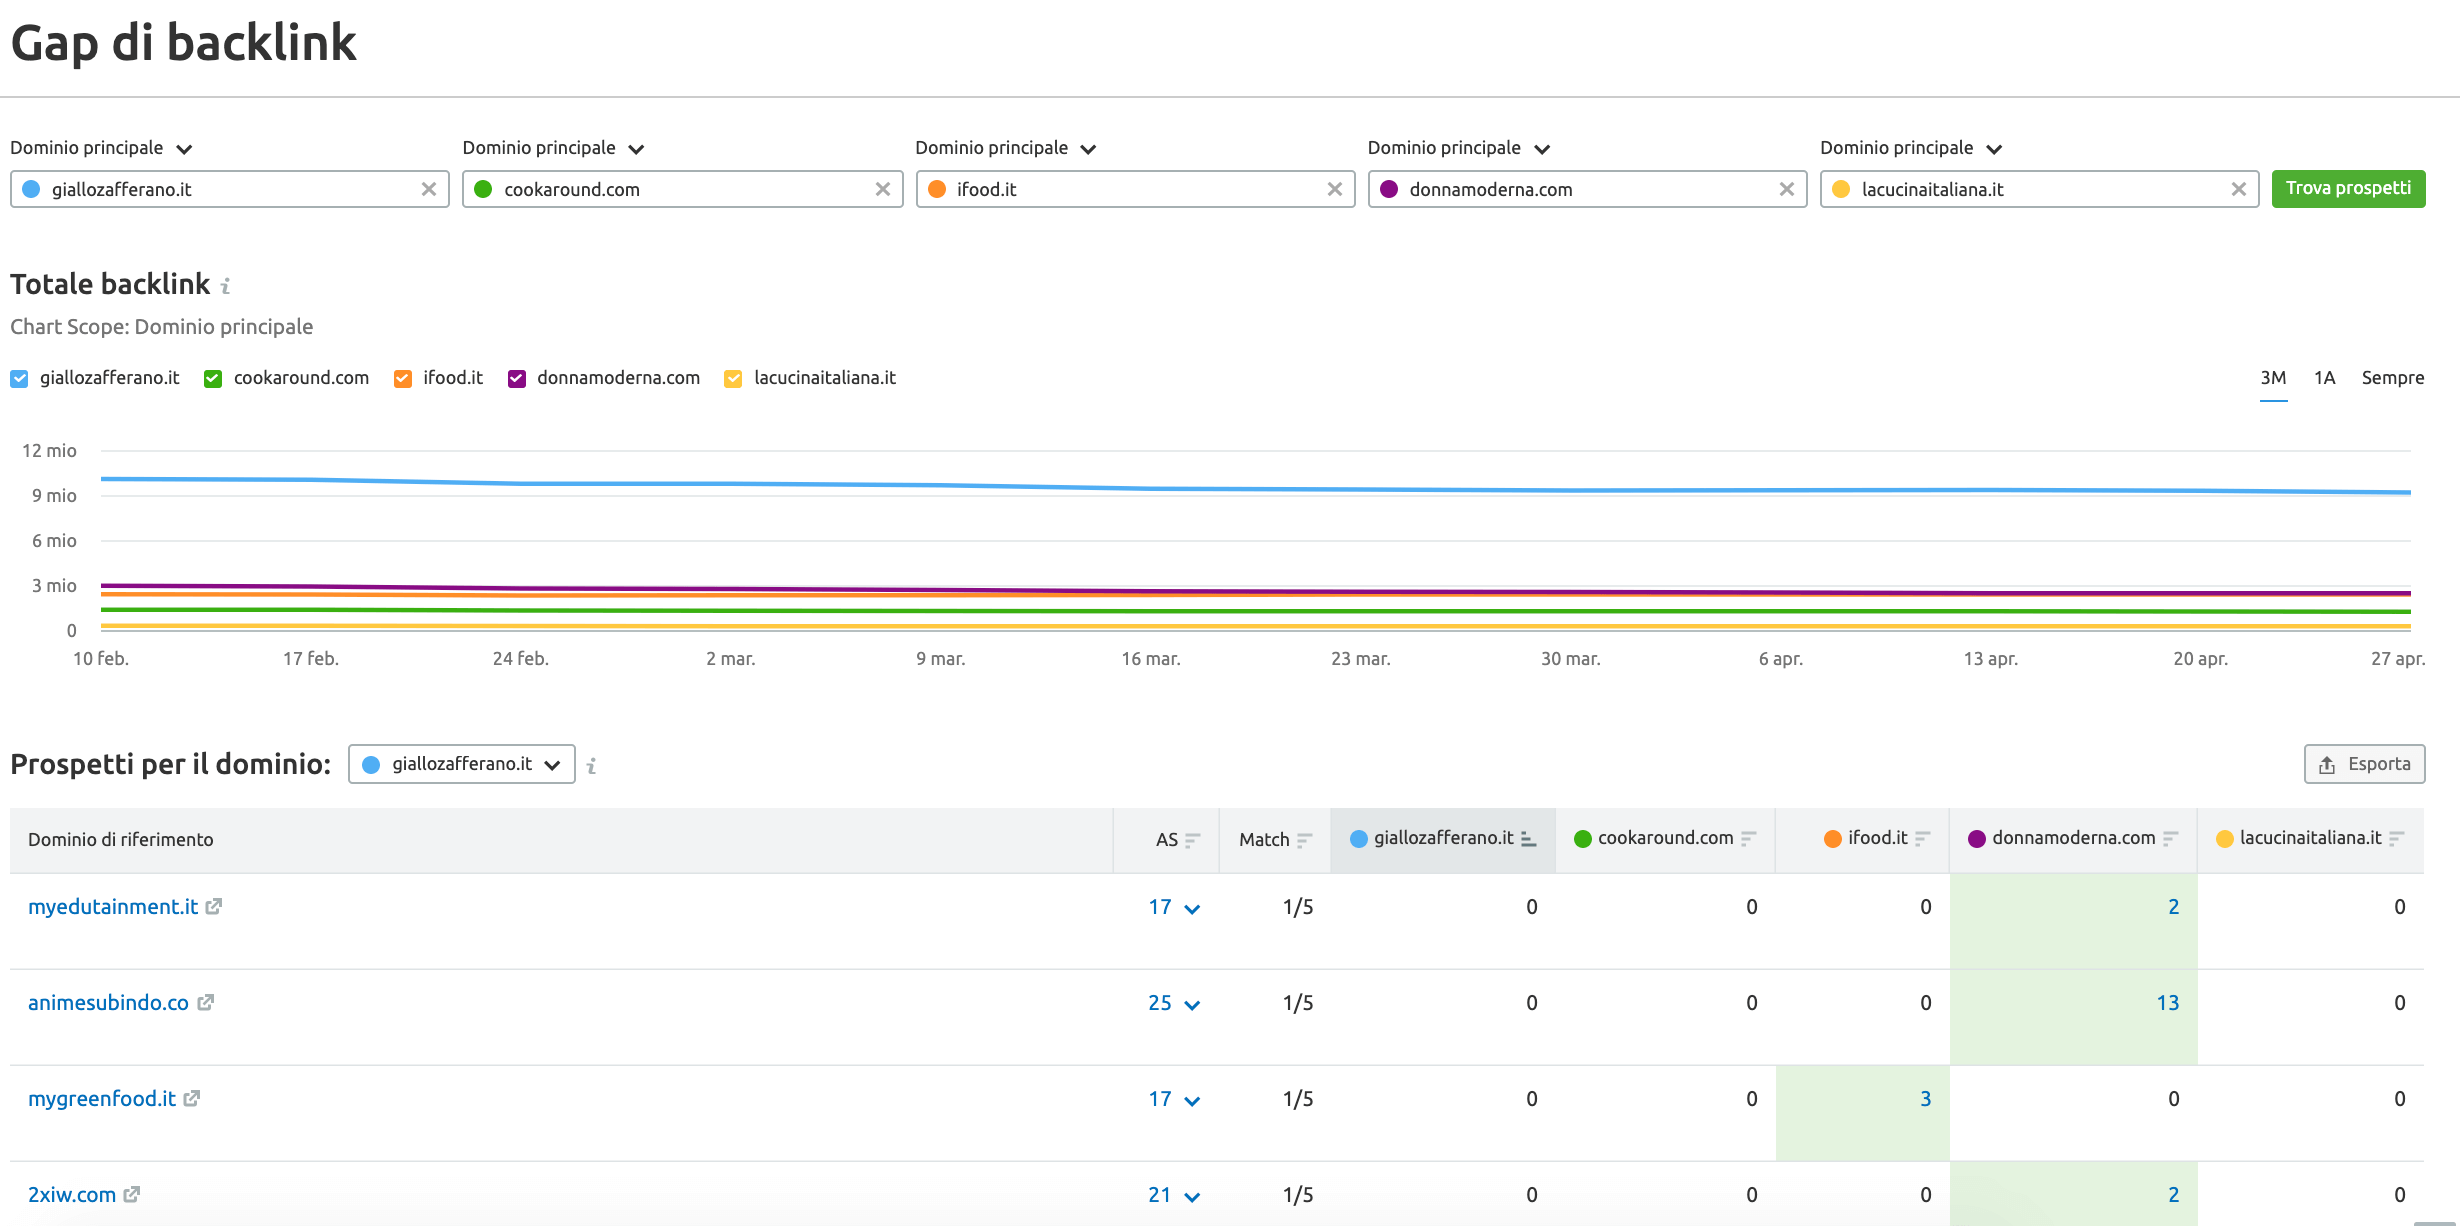Uncheck cookaround.com in chart legend
The width and height of the screenshot is (2460, 1226).
(213, 379)
